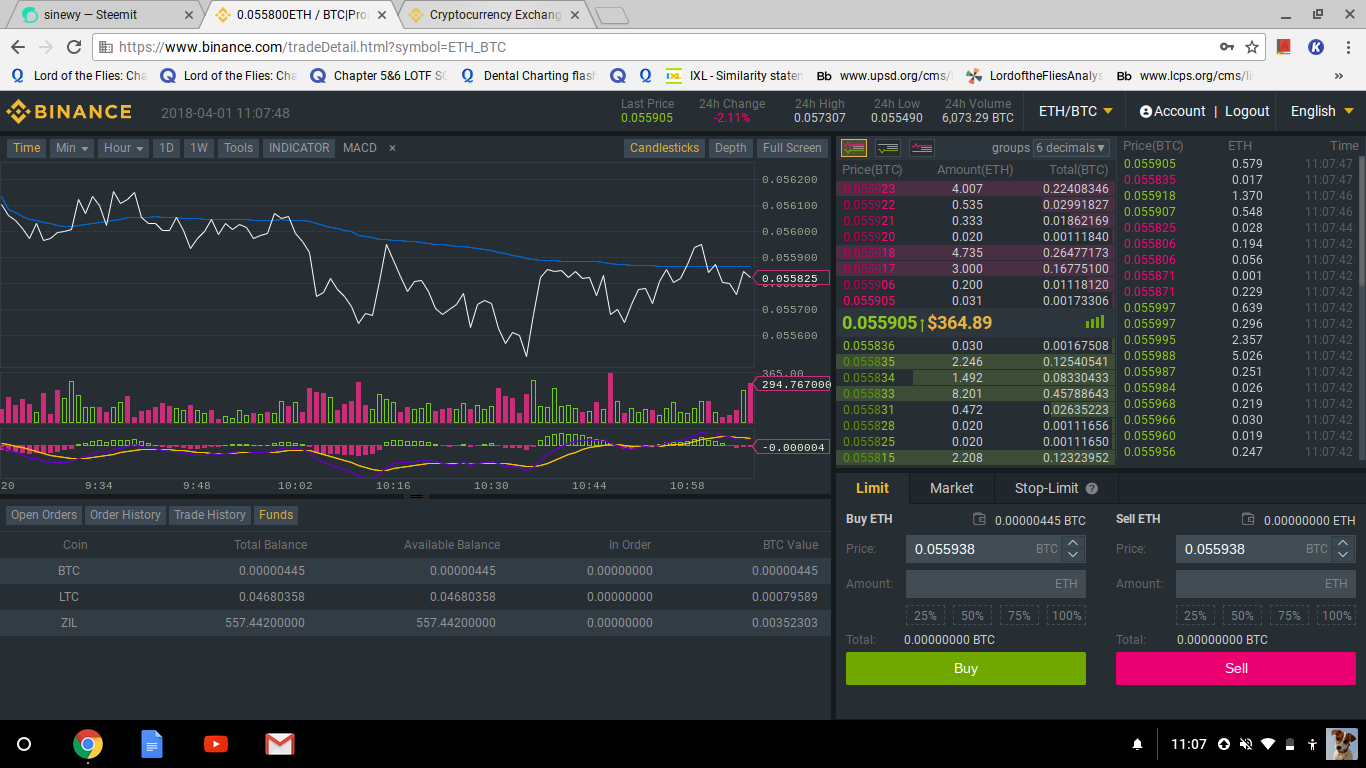Open YouTube from the shelf
The height and width of the screenshot is (768, 1366).
(215, 744)
